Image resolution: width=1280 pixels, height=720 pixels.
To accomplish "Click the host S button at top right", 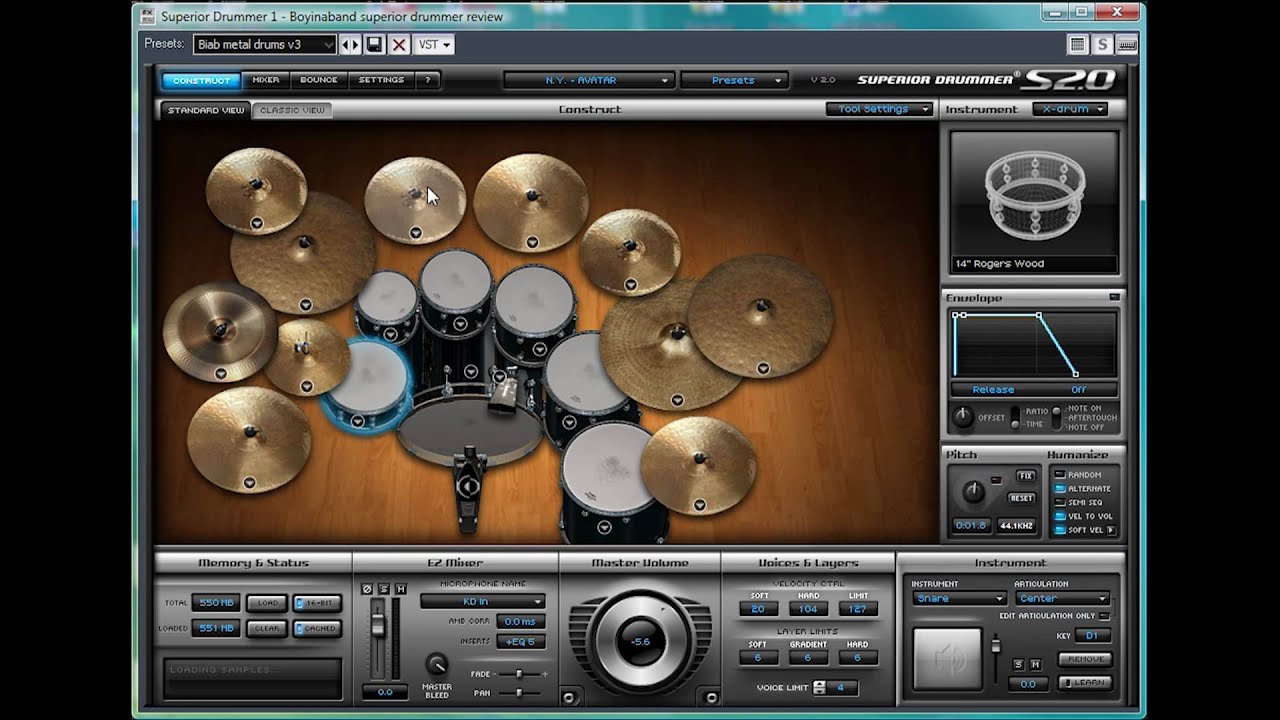I will (x=1102, y=44).
